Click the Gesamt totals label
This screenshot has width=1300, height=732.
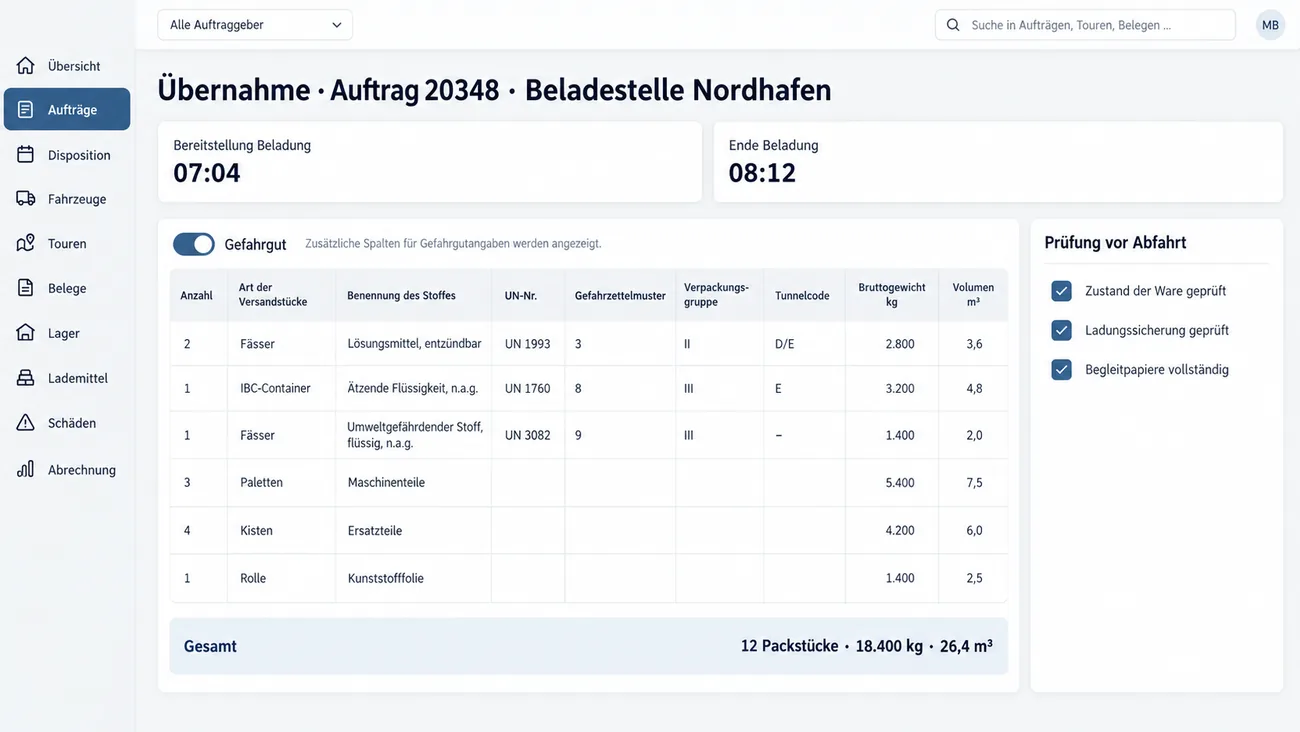click(x=210, y=646)
